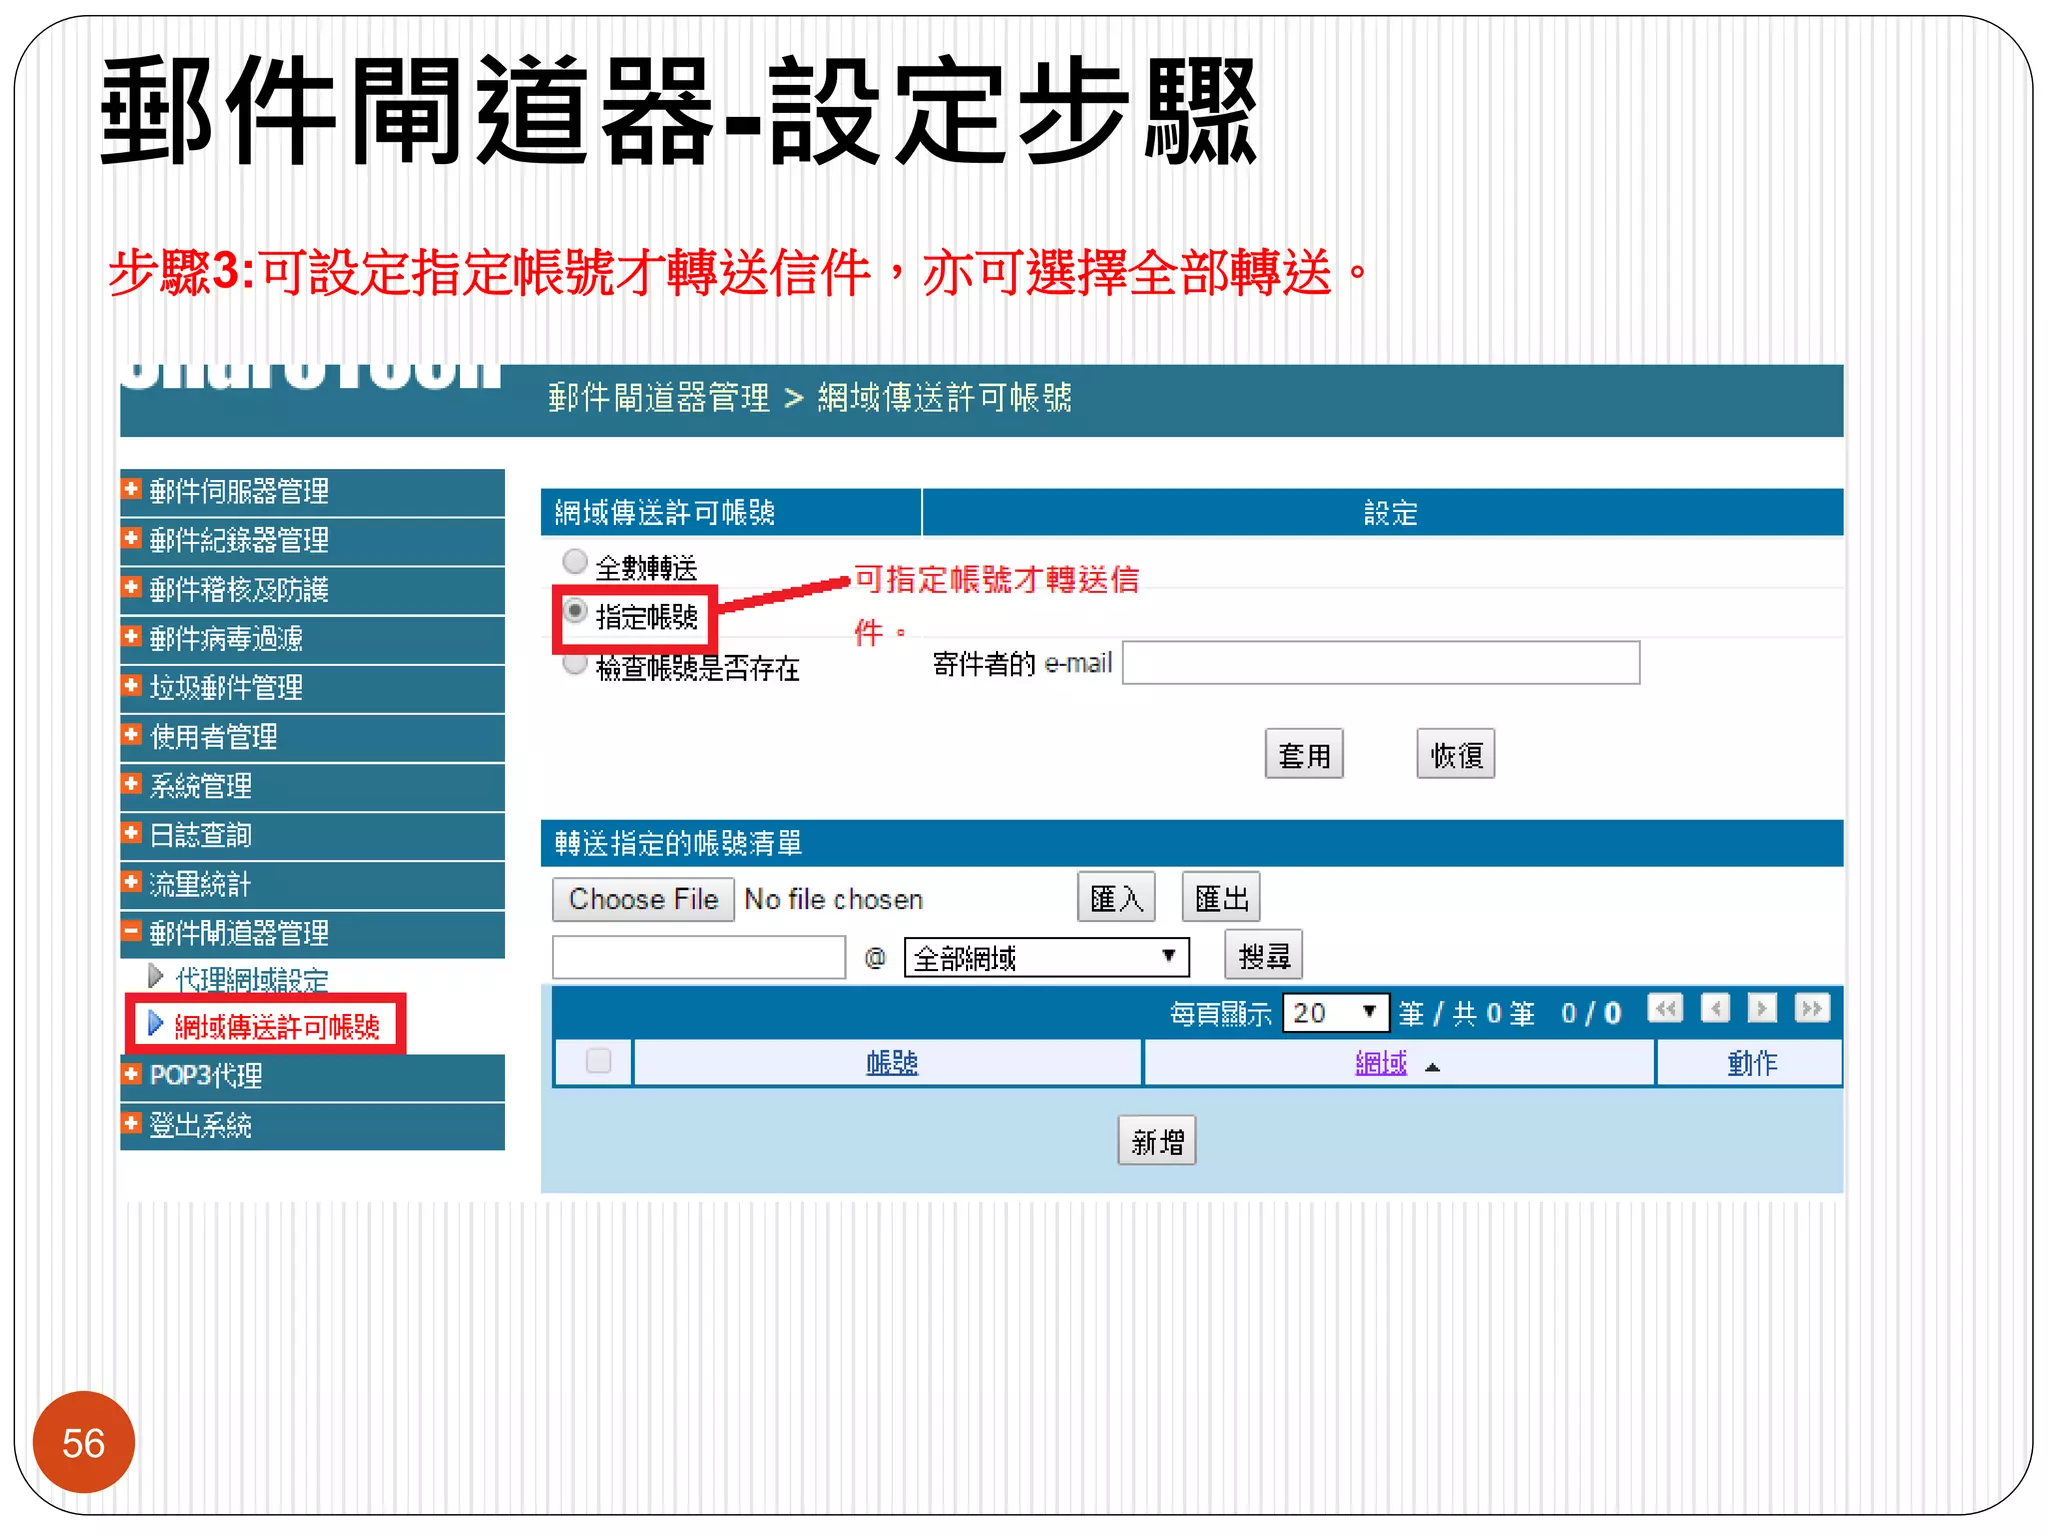
Task: Tick the select-all checkbox in table header
Action: [x=598, y=1060]
